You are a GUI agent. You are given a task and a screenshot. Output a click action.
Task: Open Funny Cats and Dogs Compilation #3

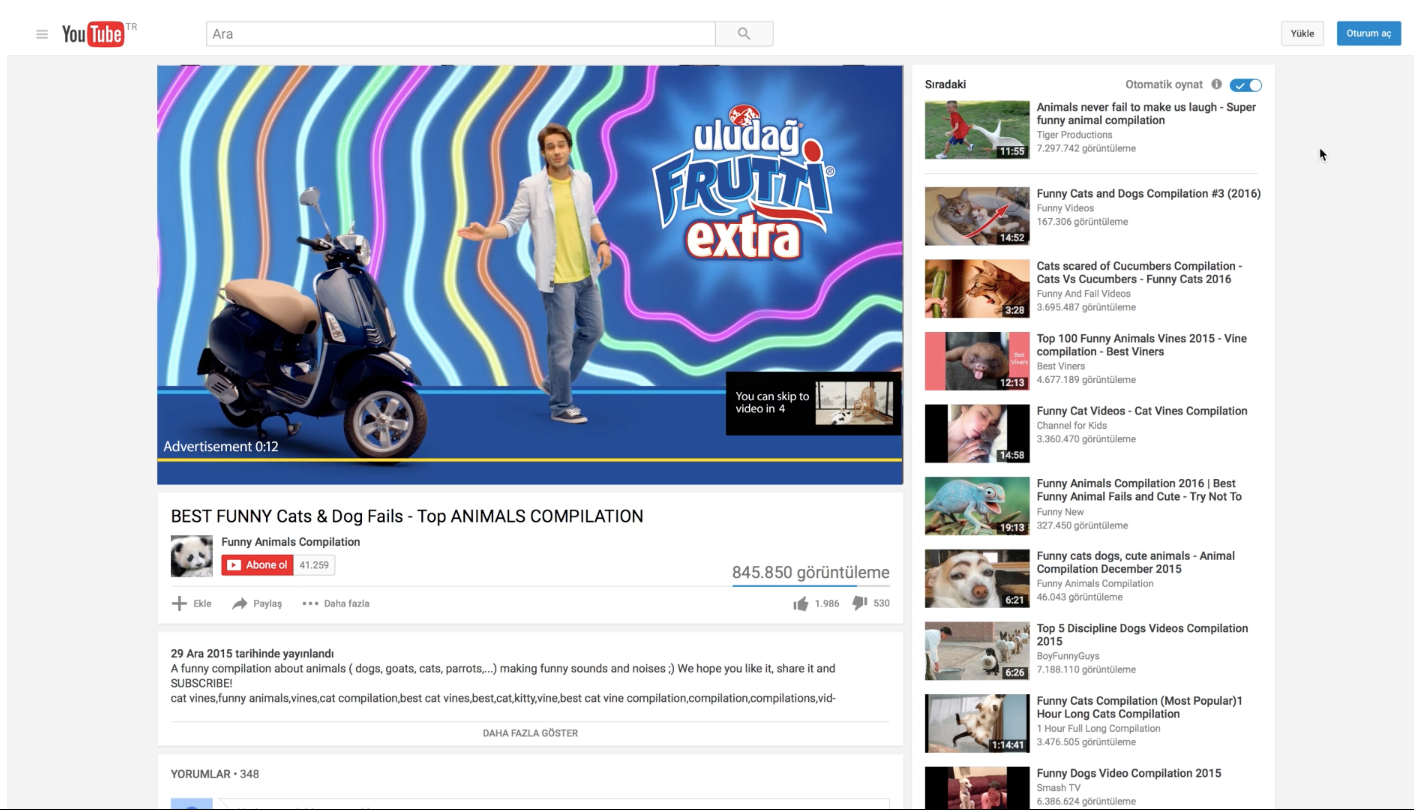pos(1148,194)
